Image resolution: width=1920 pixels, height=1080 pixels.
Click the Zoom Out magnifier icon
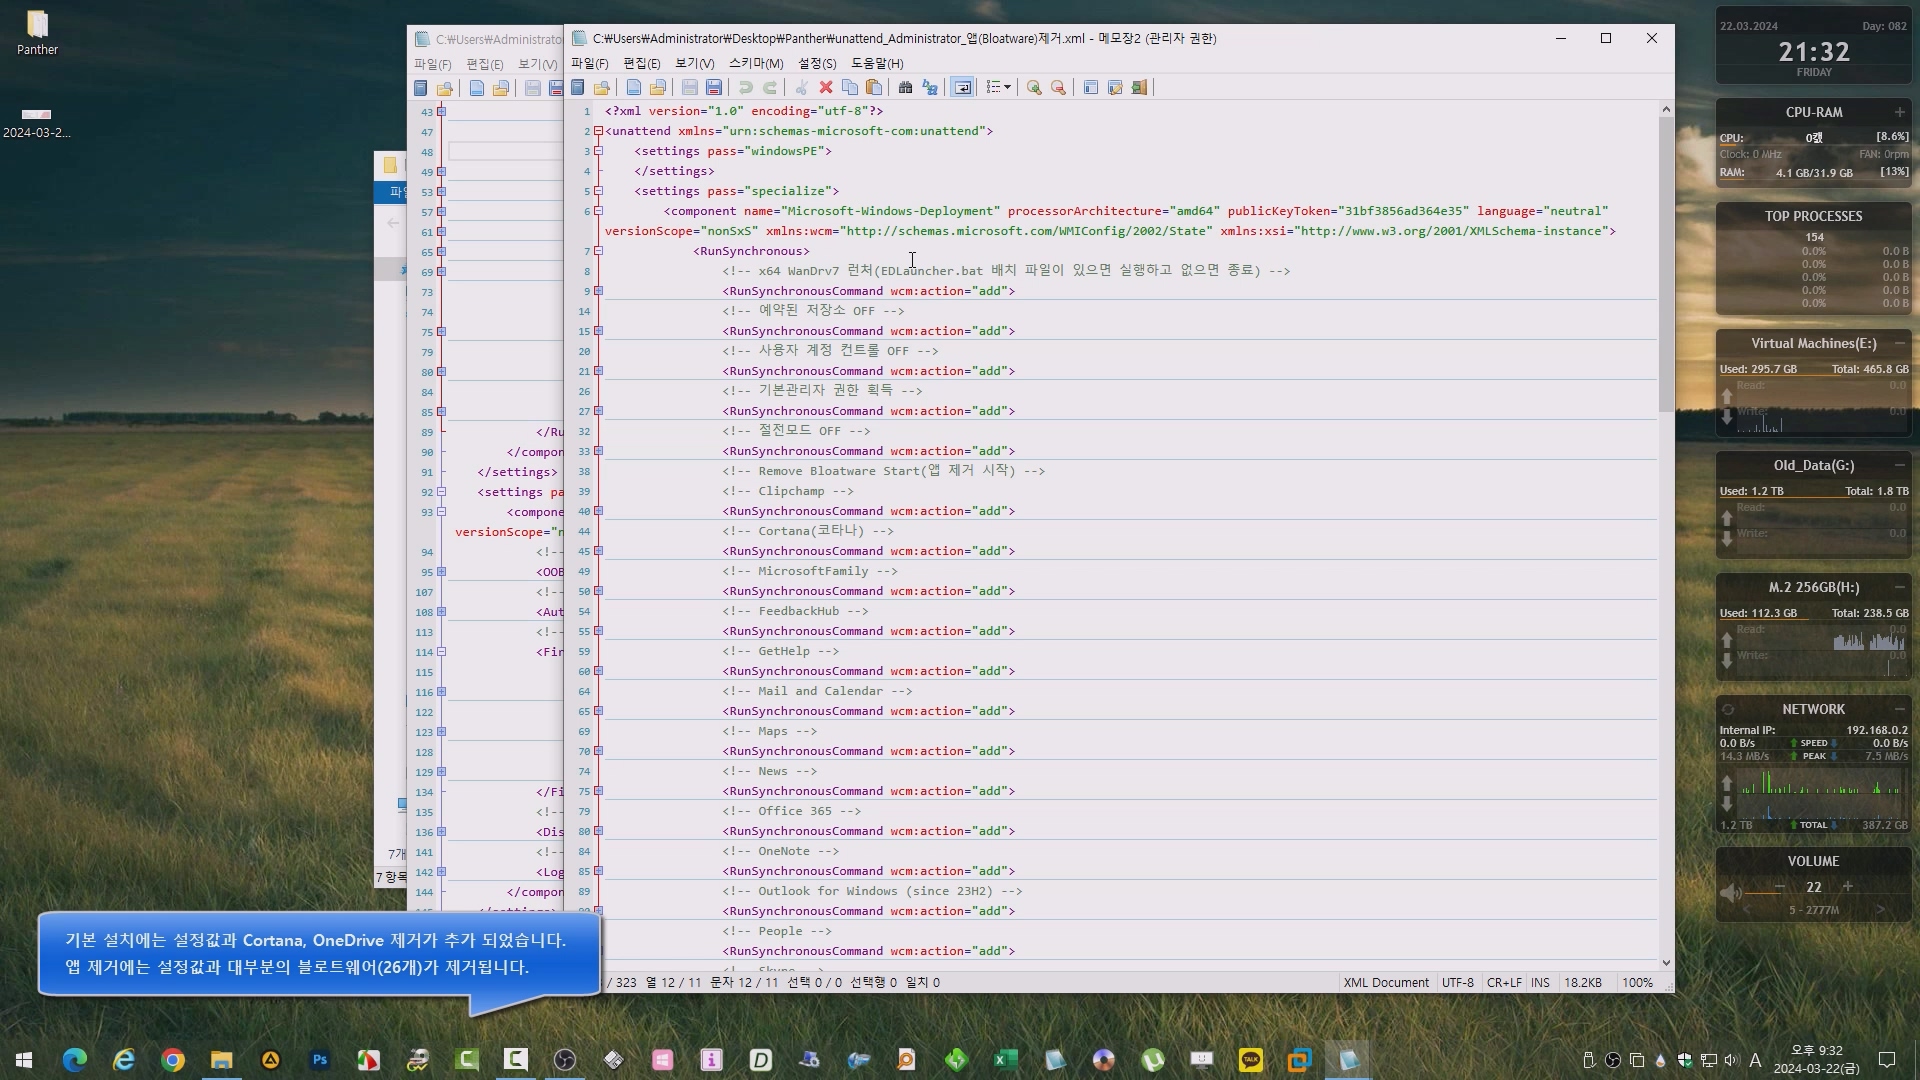click(1058, 88)
